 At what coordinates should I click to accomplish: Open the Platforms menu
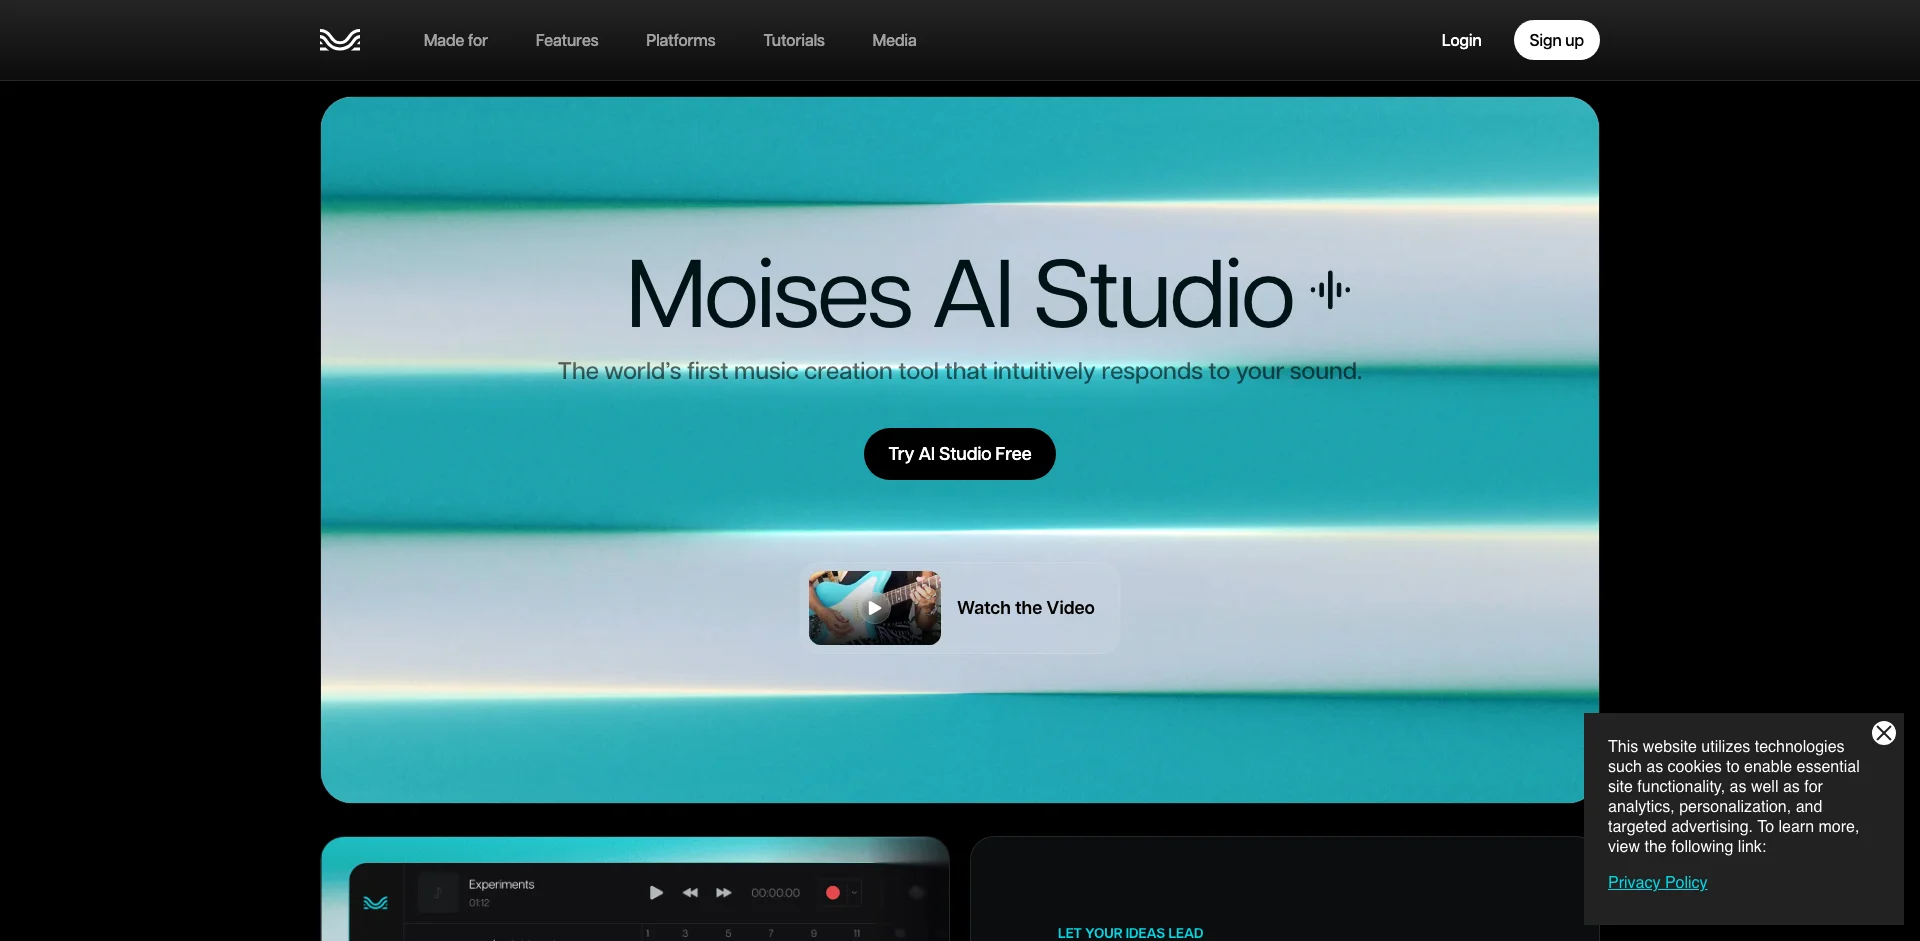coord(680,40)
